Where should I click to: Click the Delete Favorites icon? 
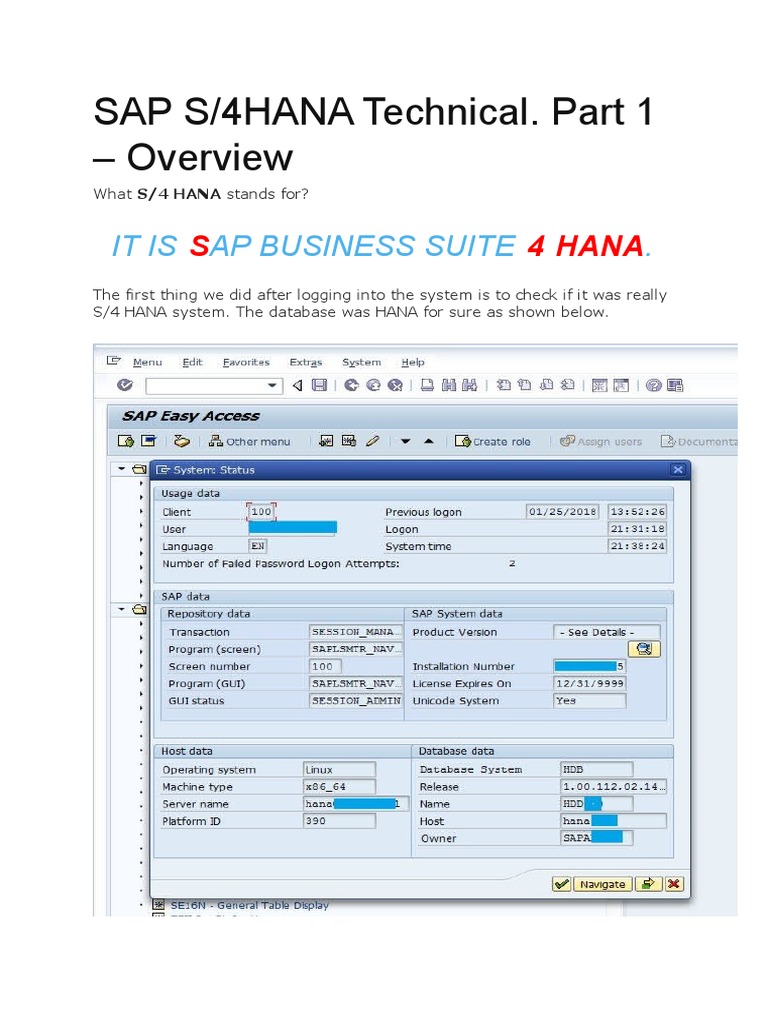[349, 441]
